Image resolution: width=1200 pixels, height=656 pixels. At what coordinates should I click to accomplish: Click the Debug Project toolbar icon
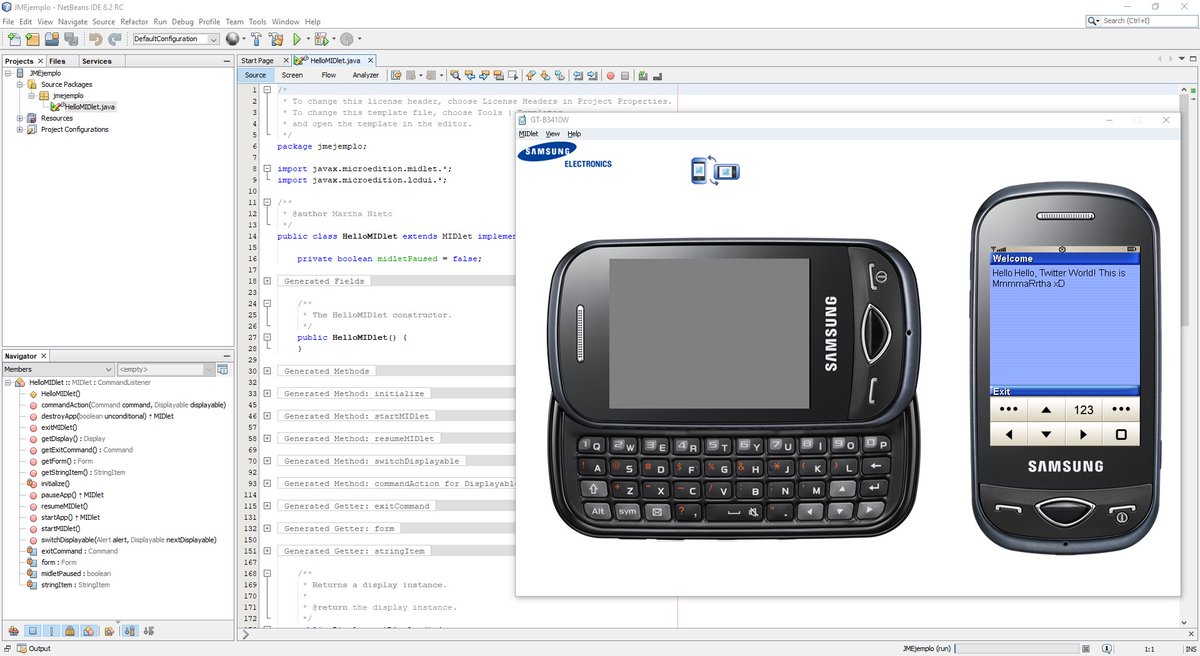[322, 39]
